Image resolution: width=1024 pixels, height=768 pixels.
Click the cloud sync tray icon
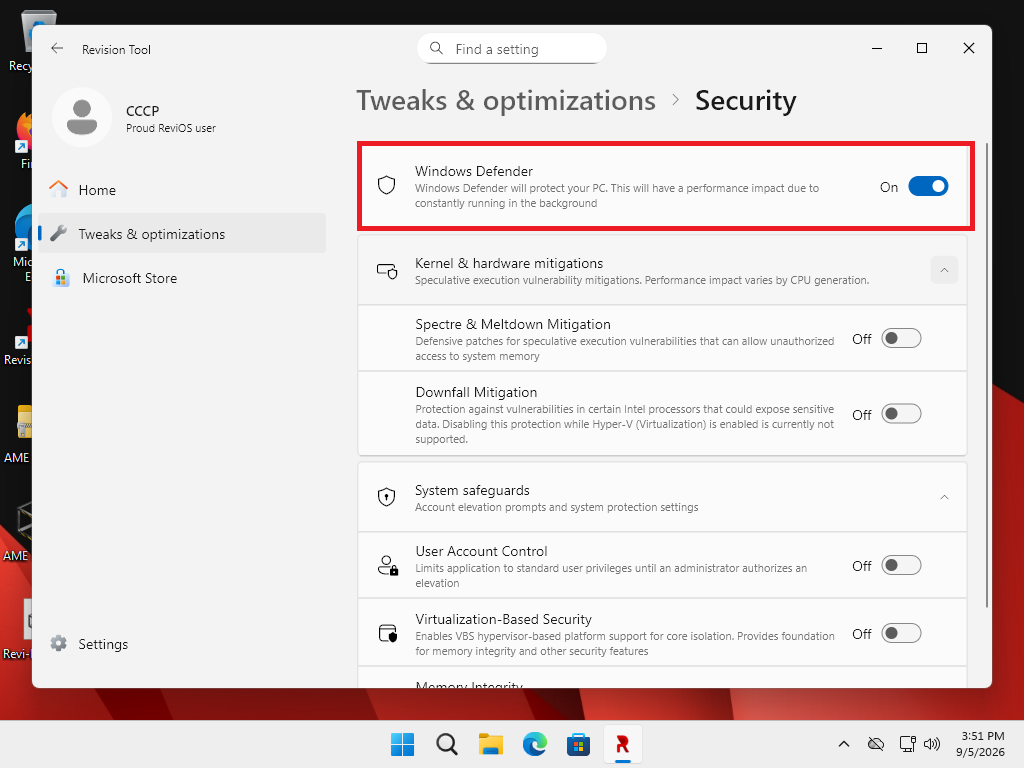876,744
